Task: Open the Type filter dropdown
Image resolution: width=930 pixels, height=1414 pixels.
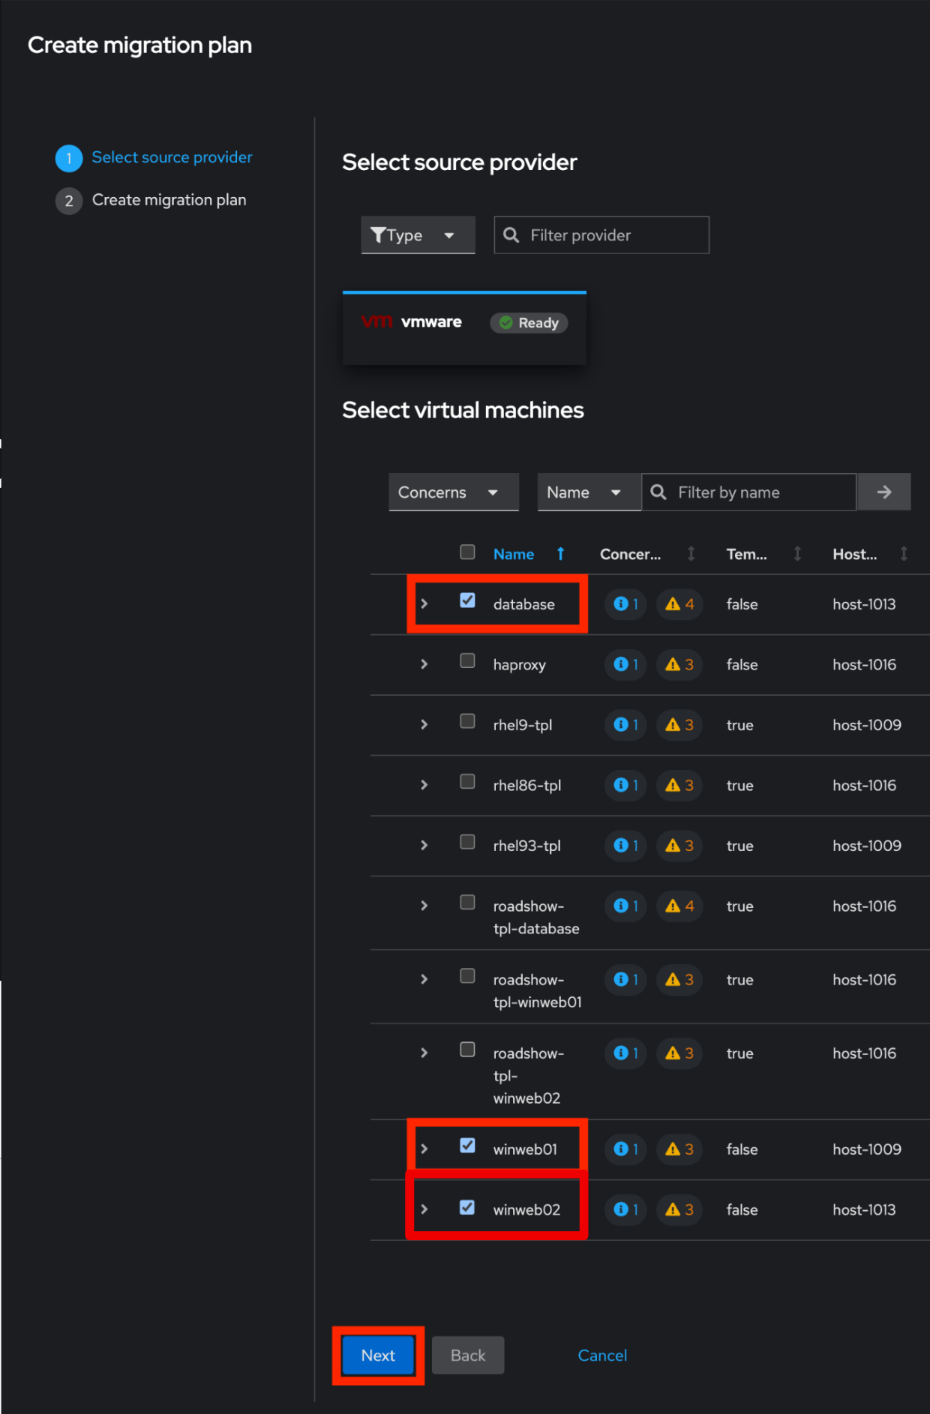Action: [x=417, y=235]
